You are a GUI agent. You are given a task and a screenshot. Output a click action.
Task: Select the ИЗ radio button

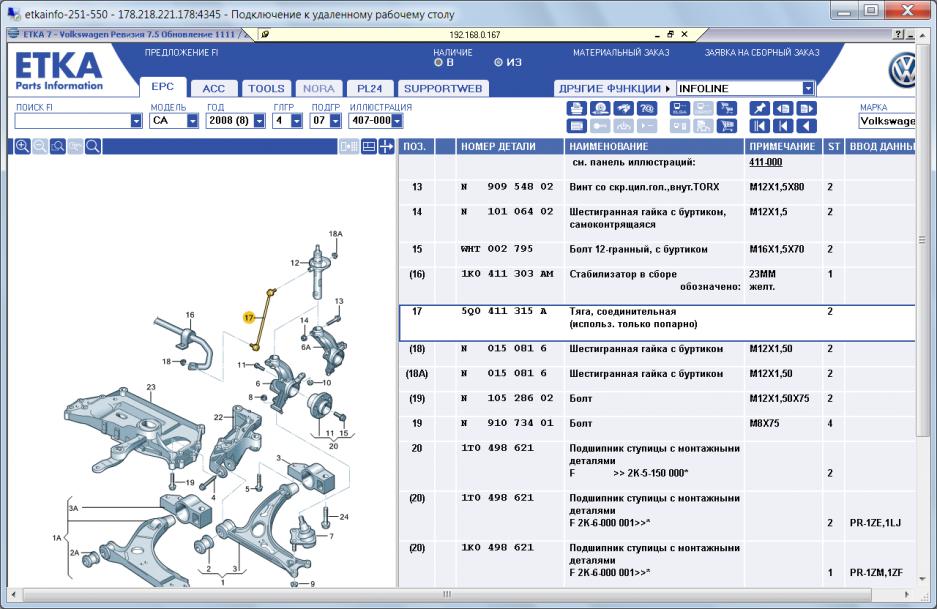[498, 62]
